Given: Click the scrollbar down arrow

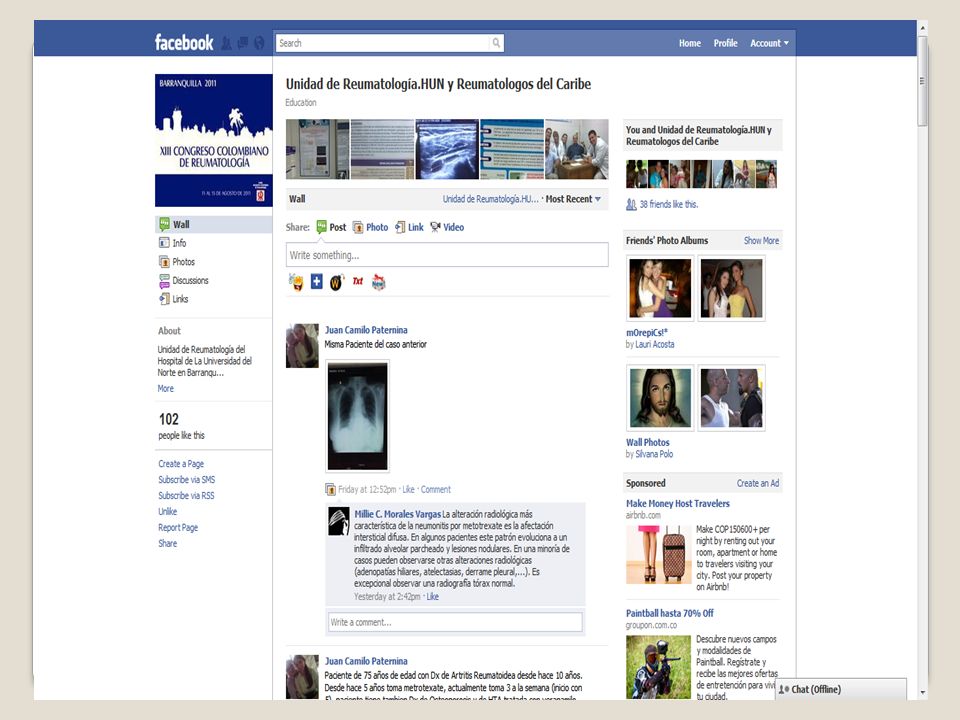Looking at the screenshot, I should pyautogui.click(x=922, y=693).
